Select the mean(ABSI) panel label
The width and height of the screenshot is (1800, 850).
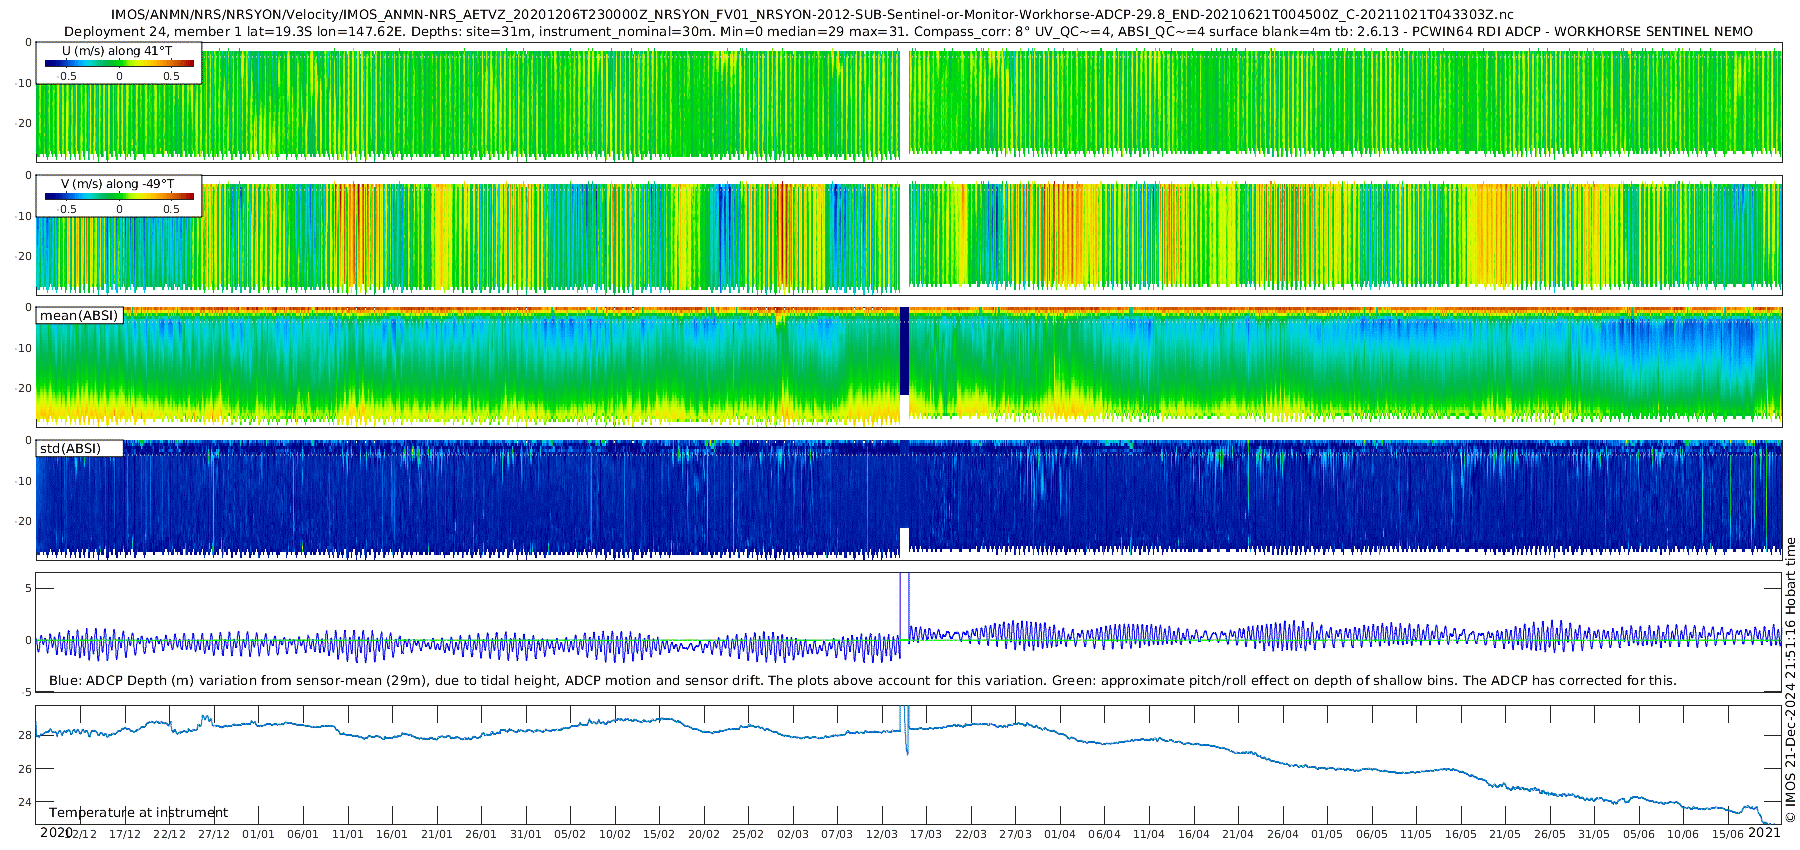[79, 316]
